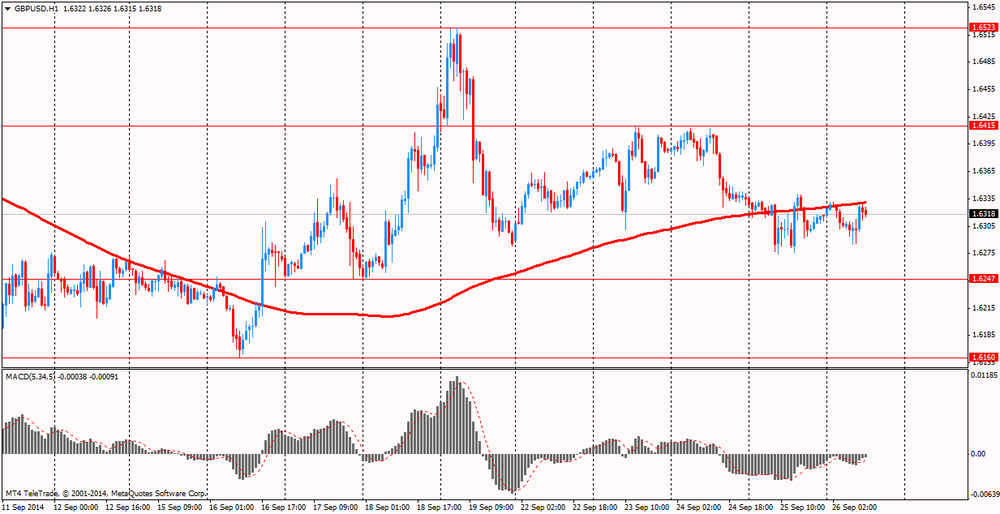Viewport: 1000px width, 514px height.
Task: Click the 0.00 MACD scale value
Action: click(978, 454)
